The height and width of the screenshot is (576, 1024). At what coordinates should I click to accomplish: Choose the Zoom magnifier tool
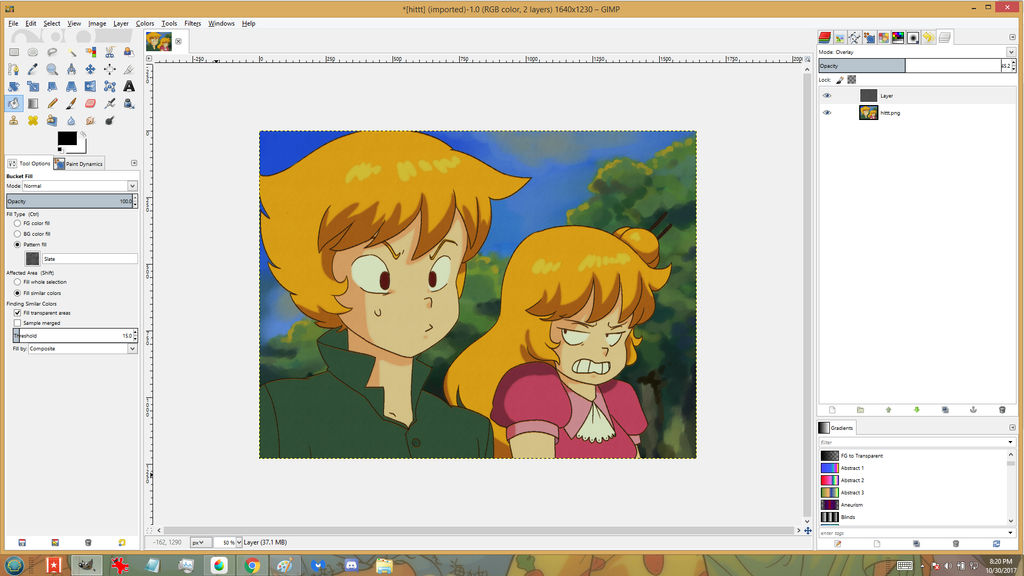[x=51, y=69]
